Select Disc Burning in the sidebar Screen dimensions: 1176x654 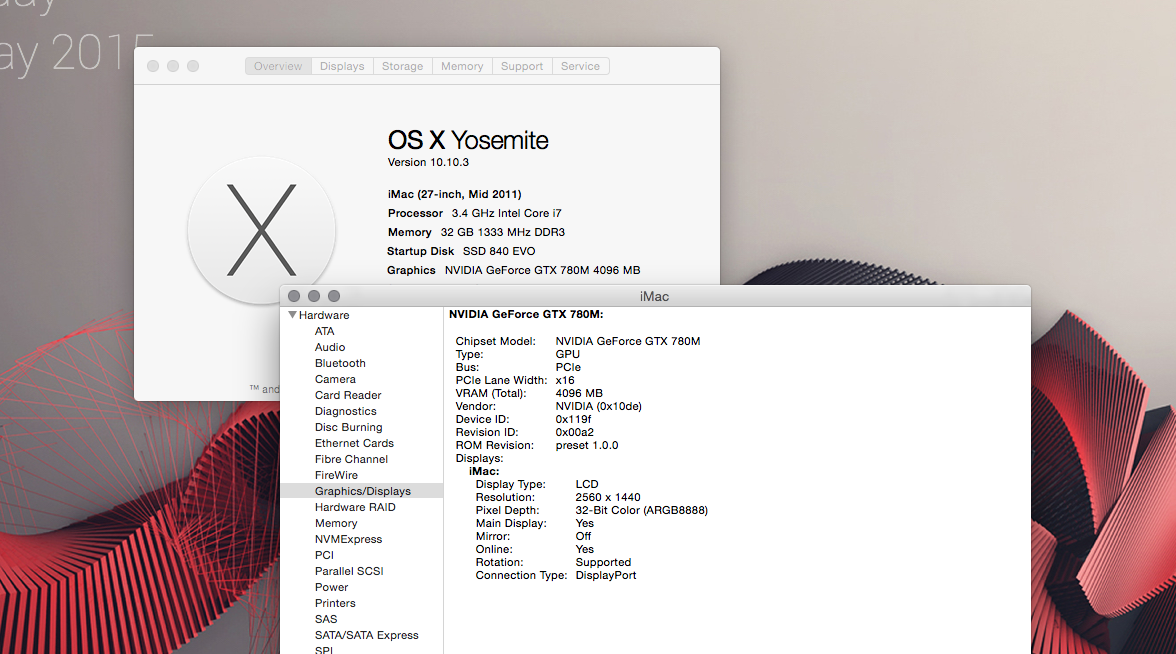click(x=349, y=428)
